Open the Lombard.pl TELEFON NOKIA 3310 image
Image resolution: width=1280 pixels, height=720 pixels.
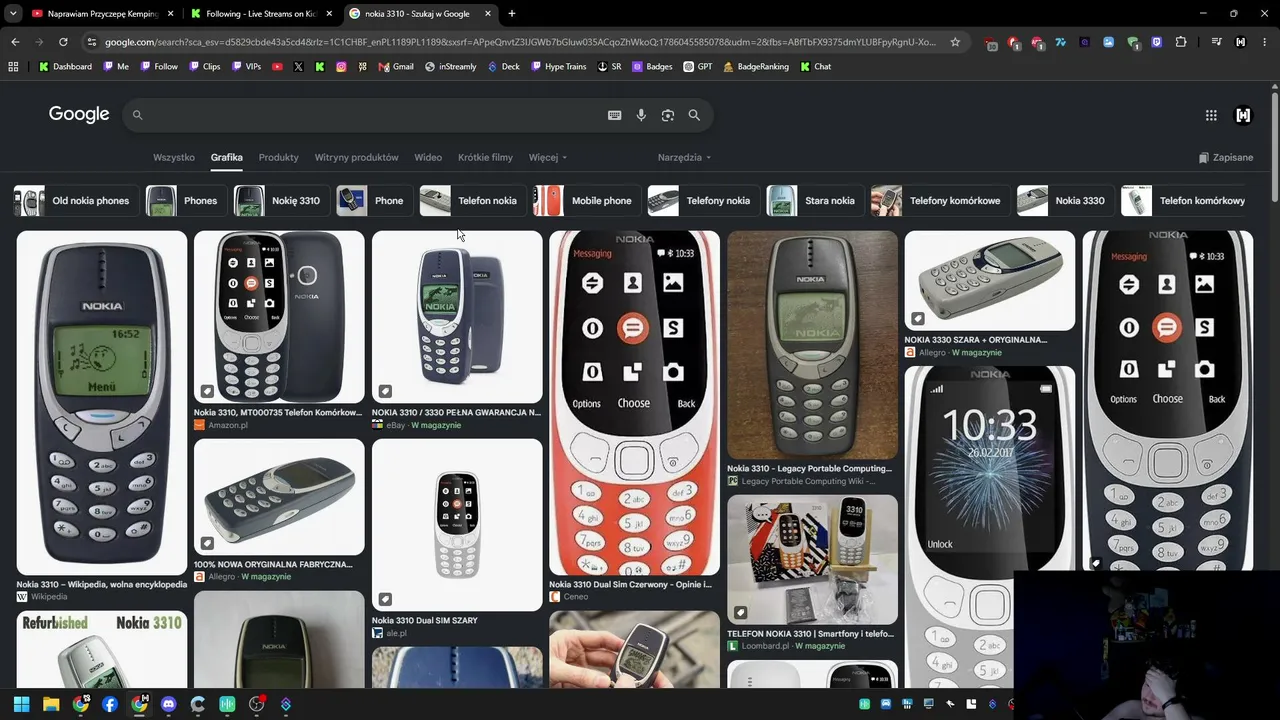812,560
